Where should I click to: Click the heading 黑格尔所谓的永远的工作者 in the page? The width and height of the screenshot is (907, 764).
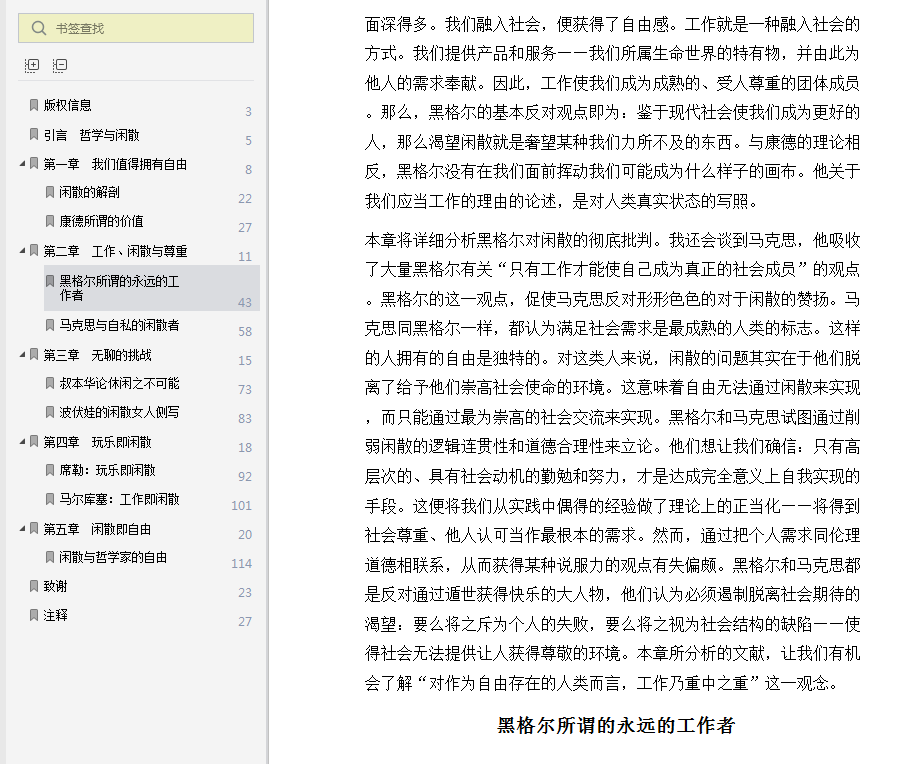(616, 725)
